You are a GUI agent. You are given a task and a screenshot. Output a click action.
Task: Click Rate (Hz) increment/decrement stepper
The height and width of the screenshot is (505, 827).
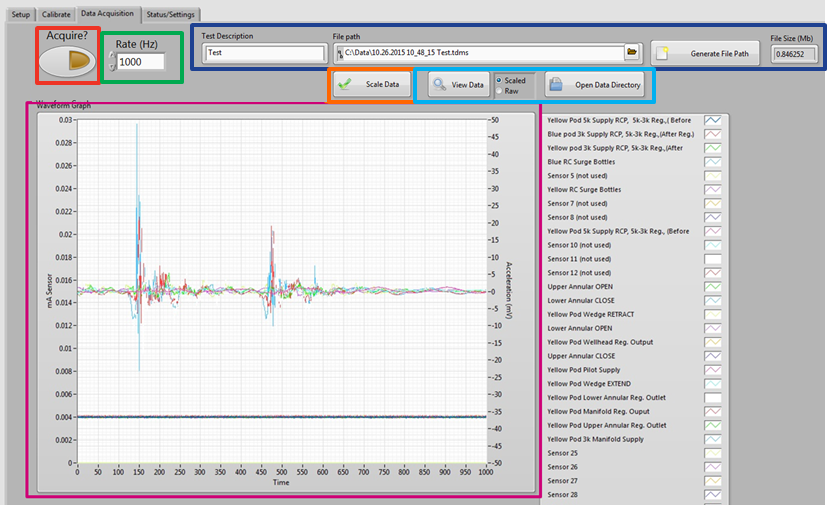tap(113, 62)
